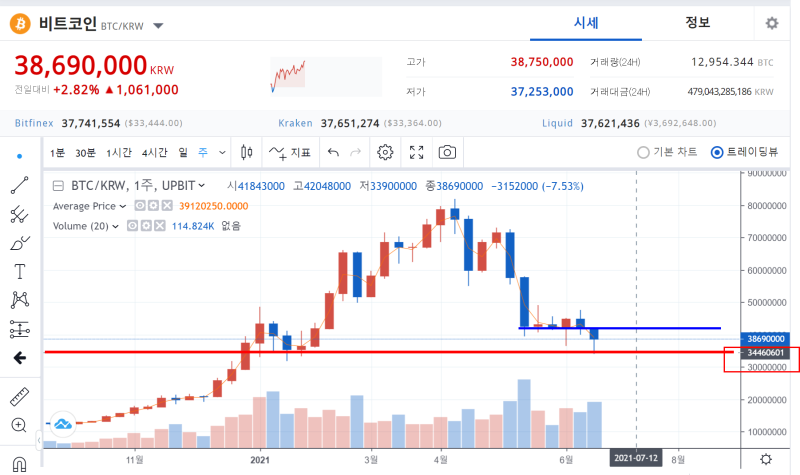Open page settings gear at top right
The width and height of the screenshot is (800, 475).
point(772,23)
